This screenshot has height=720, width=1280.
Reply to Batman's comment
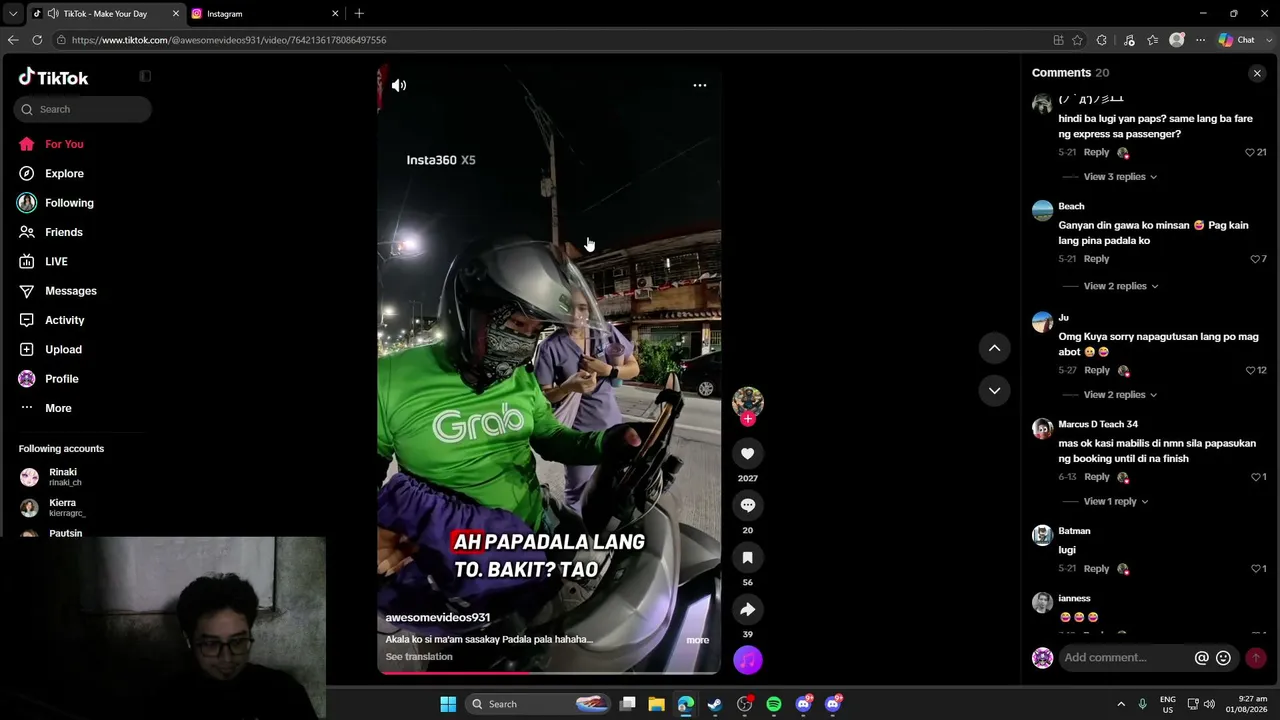[x=1096, y=569]
